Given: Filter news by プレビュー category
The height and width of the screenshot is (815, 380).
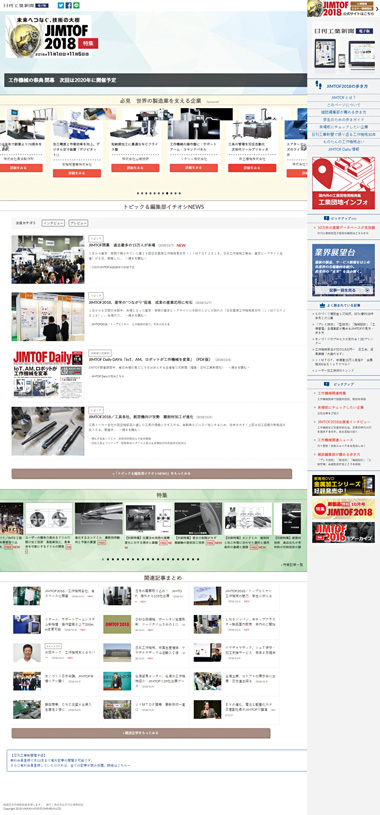Looking at the screenshot, I should click(78, 223).
